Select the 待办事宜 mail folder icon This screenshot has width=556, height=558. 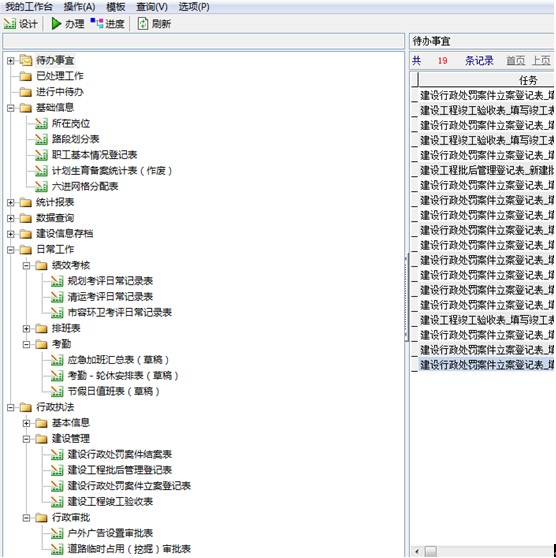(x=26, y=60)
